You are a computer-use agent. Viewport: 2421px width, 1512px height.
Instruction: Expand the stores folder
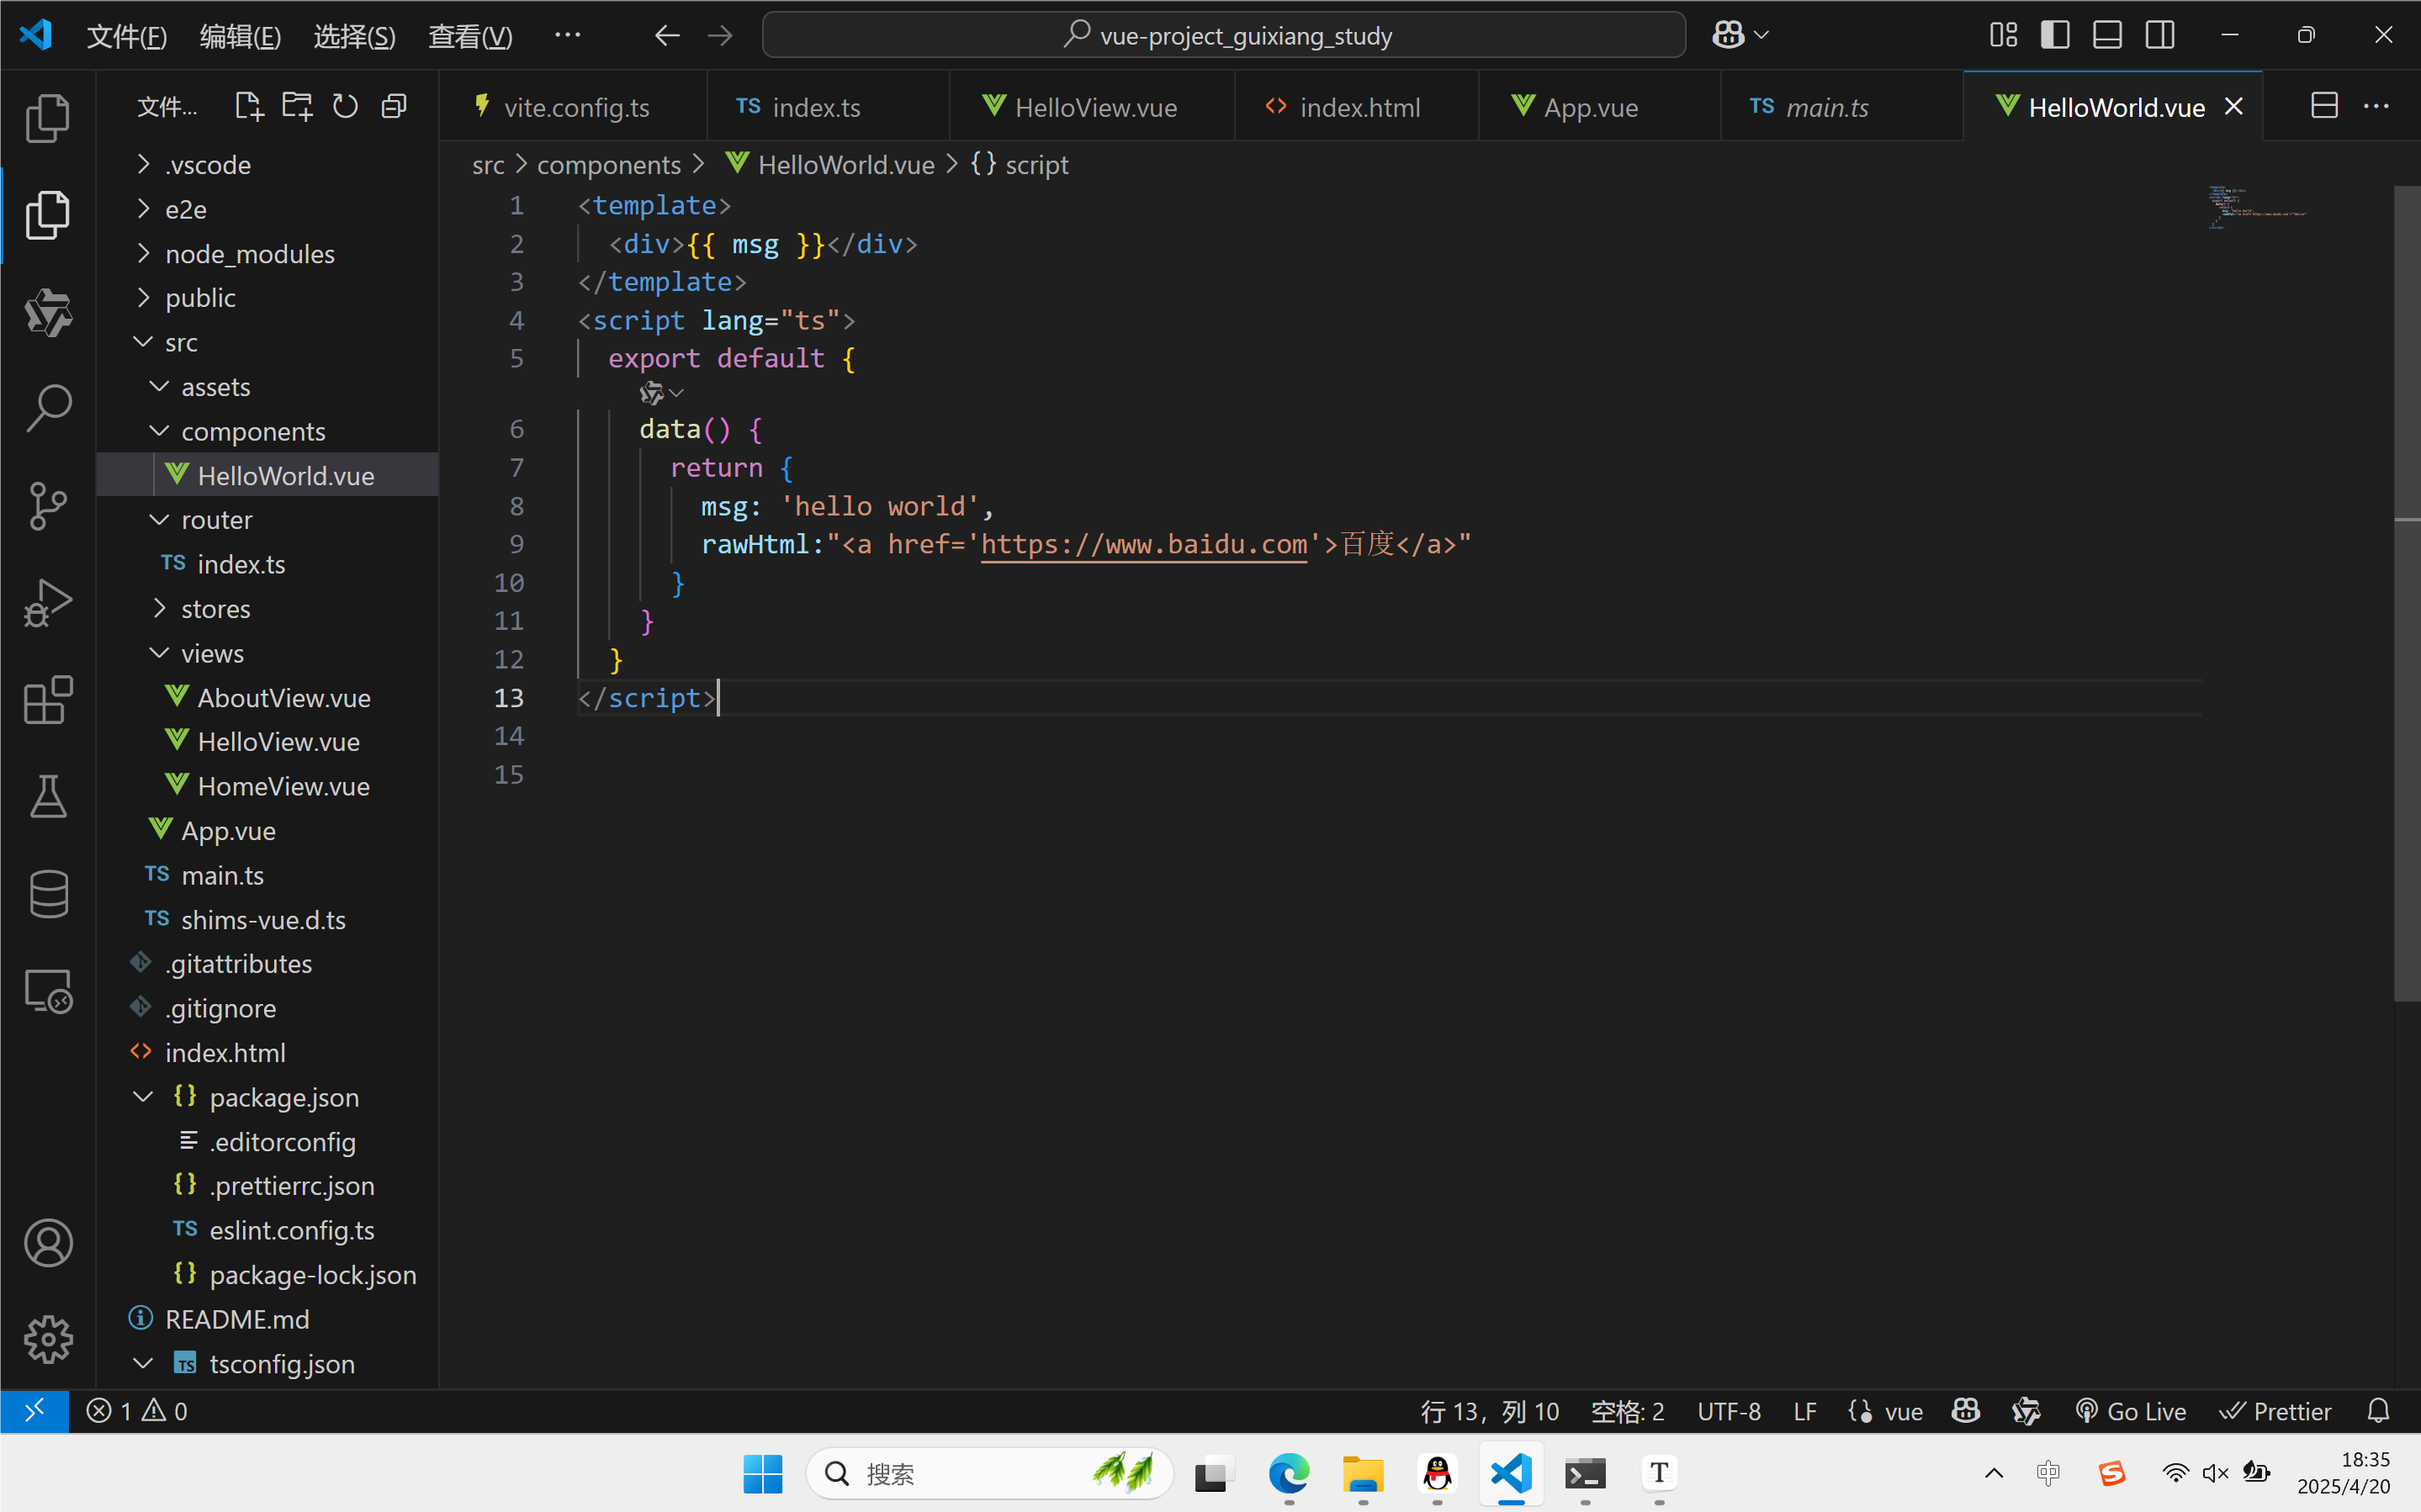[215, 609]
